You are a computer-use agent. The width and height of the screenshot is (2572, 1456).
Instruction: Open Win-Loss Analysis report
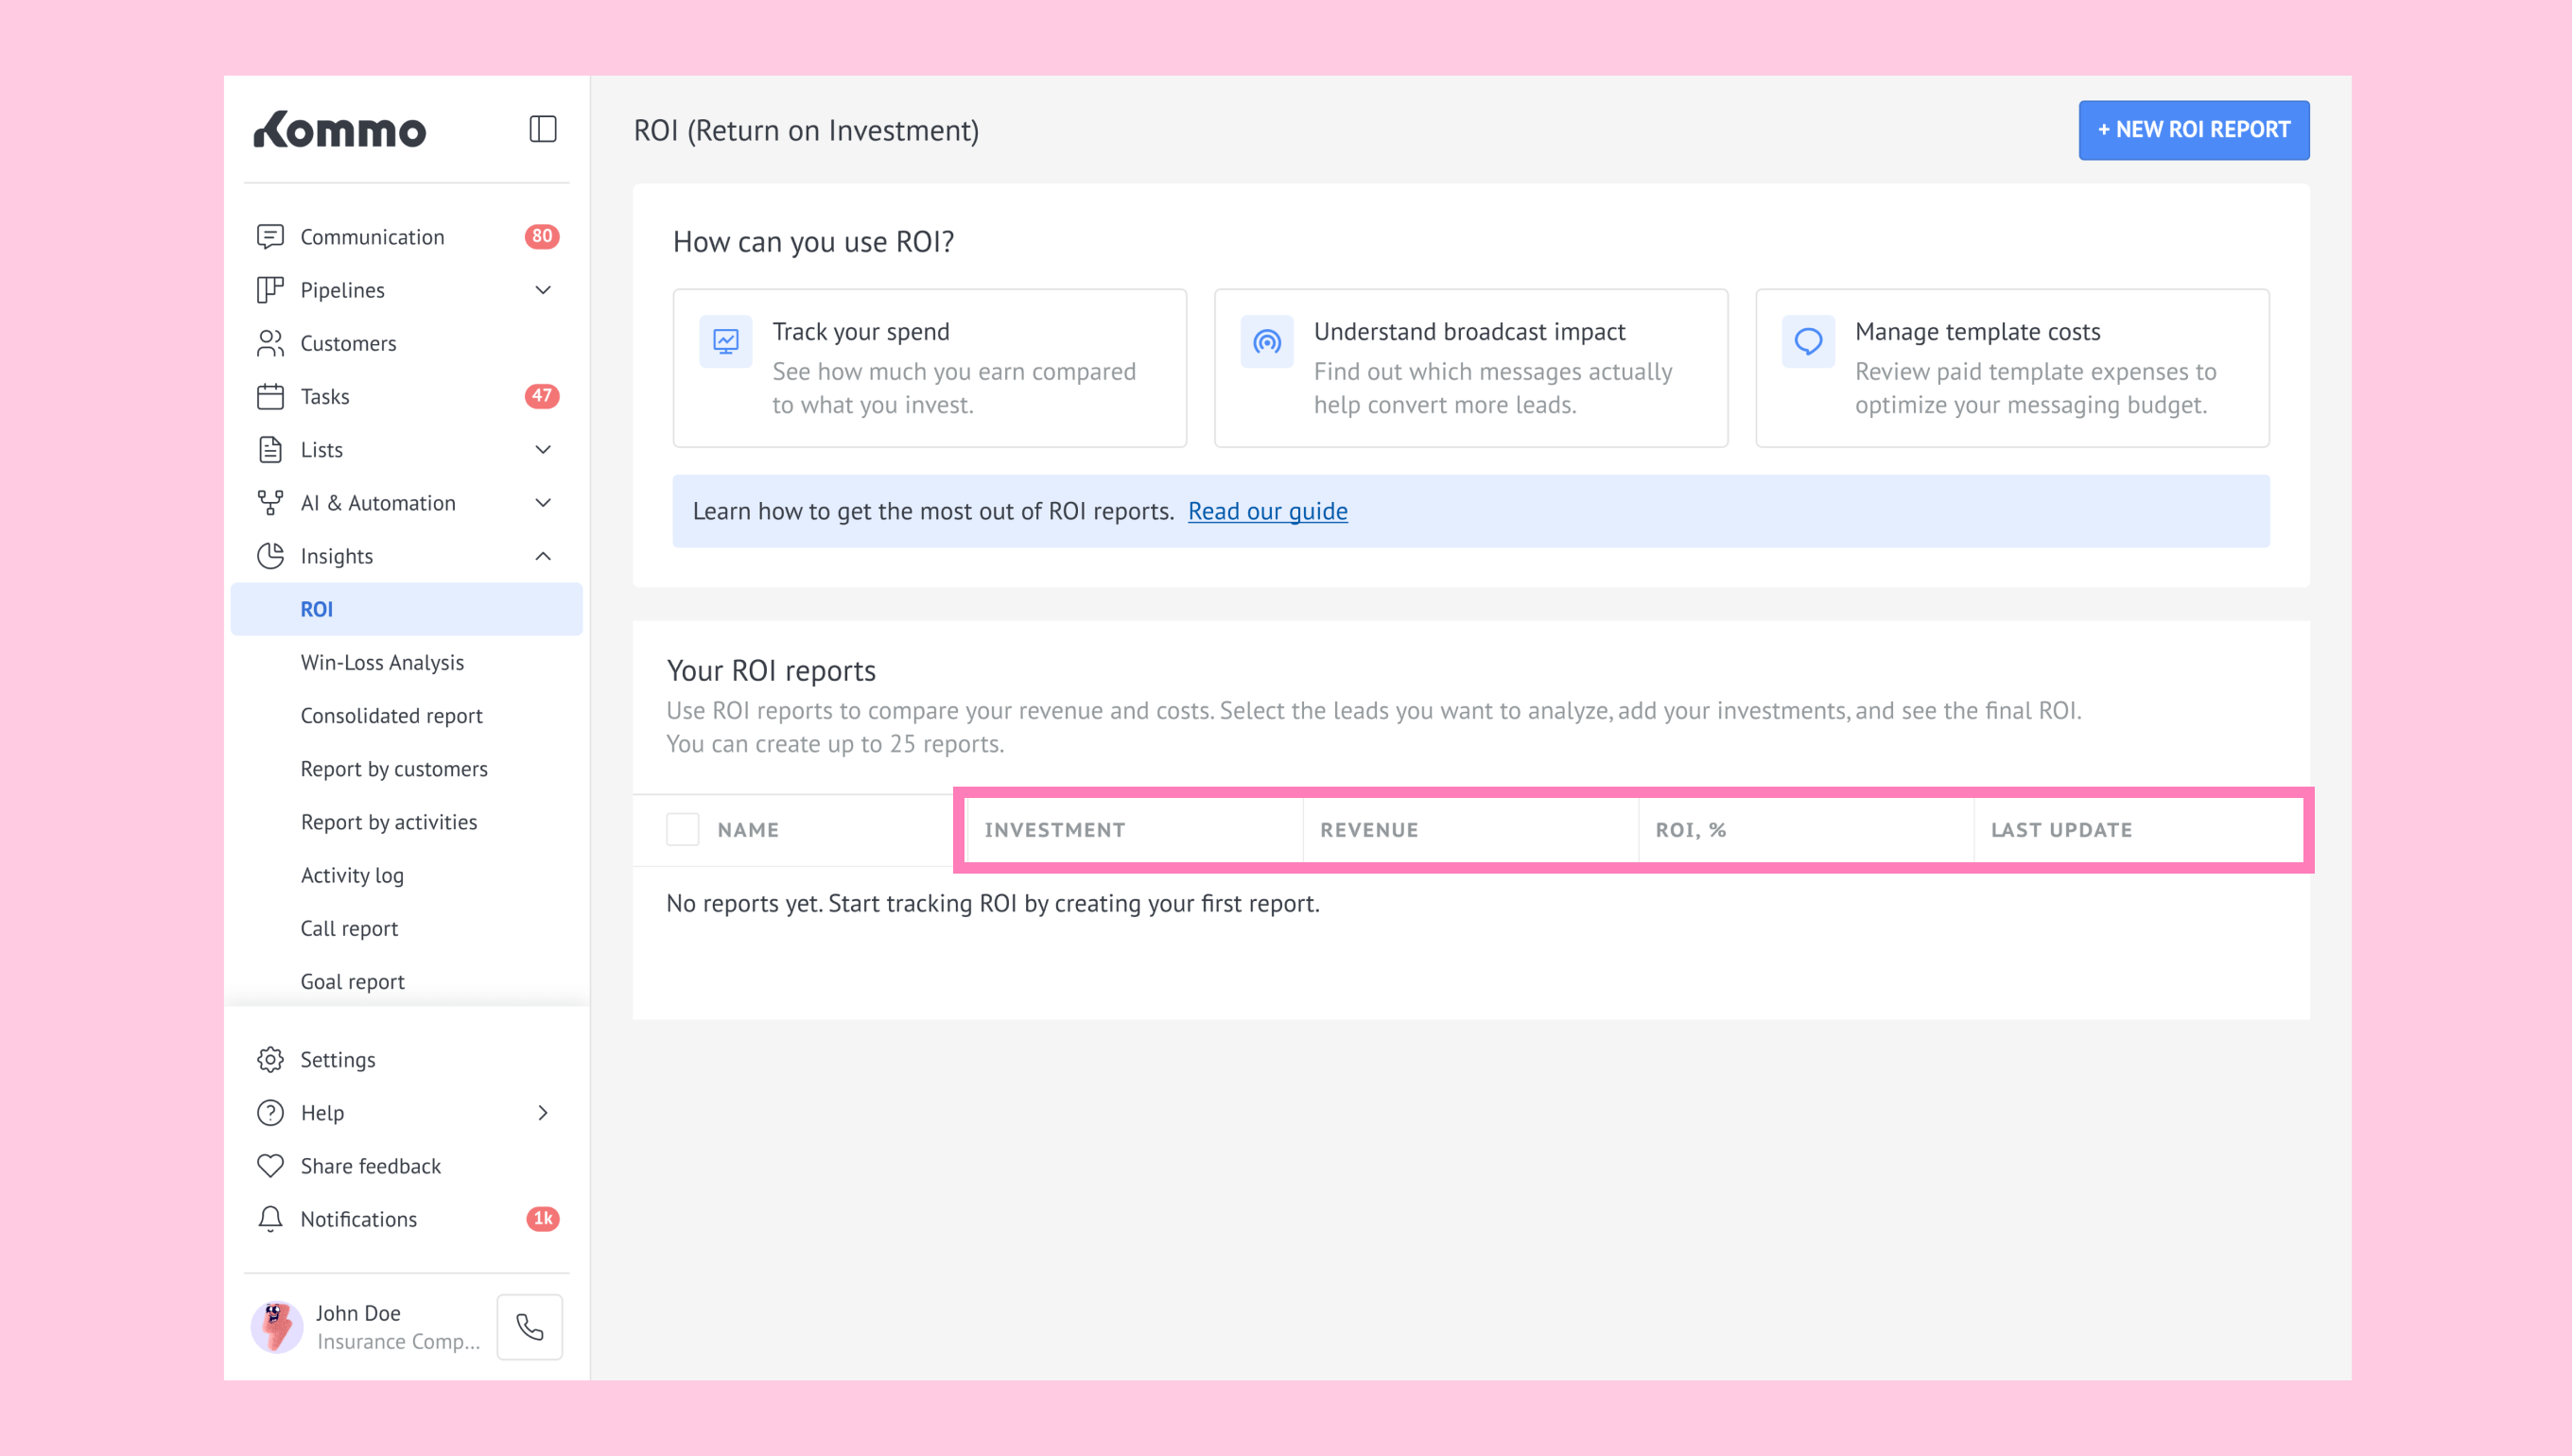[382, 662]
